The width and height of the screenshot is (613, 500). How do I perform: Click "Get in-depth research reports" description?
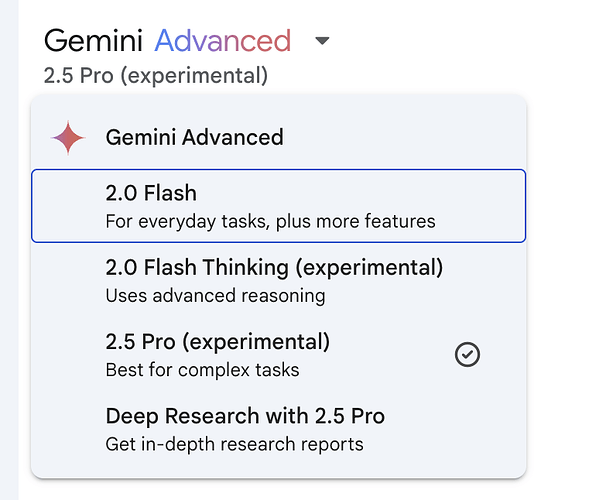(x=235, y=444)
